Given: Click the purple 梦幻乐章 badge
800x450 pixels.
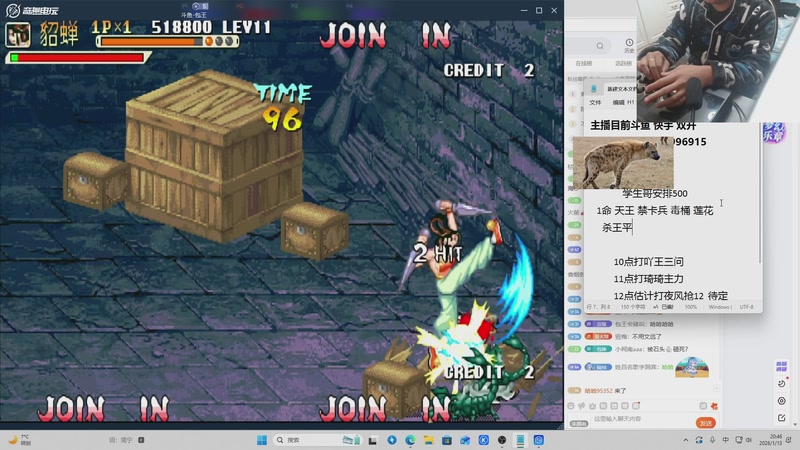Looking at the screenshot, I should tap(773, 133).
